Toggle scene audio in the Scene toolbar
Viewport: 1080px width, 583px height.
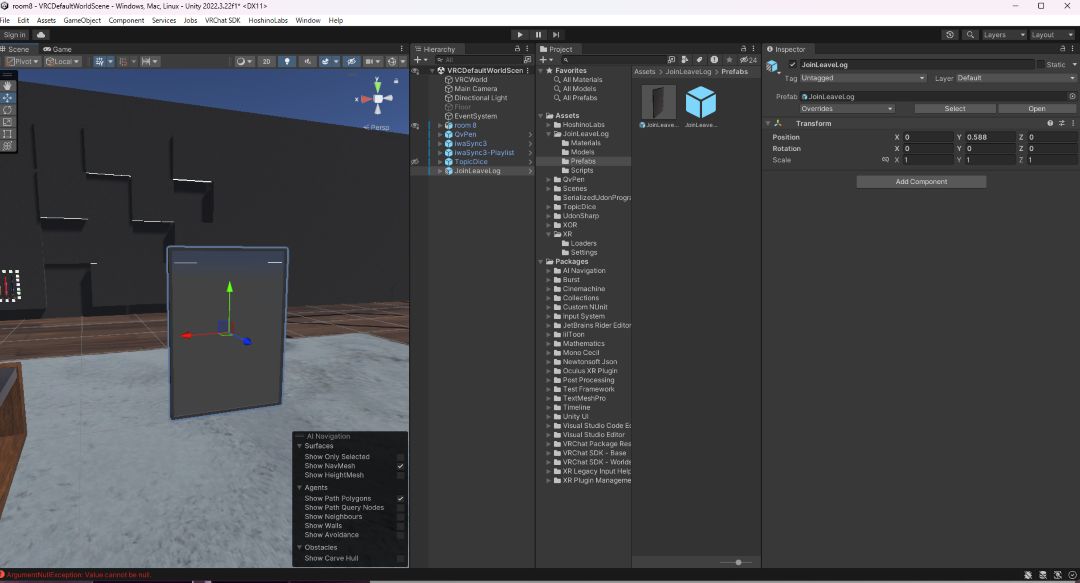coord(306,62)
